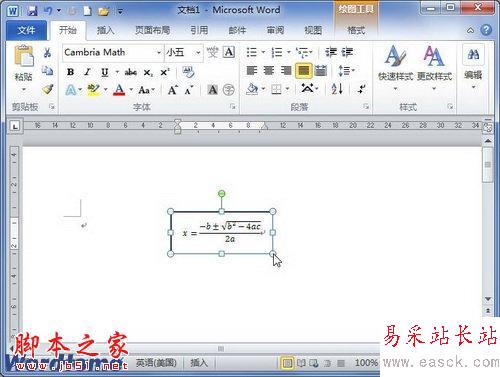This screenshot has width=500, height=377.
Task: Cut selection with scissors icon
Action: coord(47,52)
